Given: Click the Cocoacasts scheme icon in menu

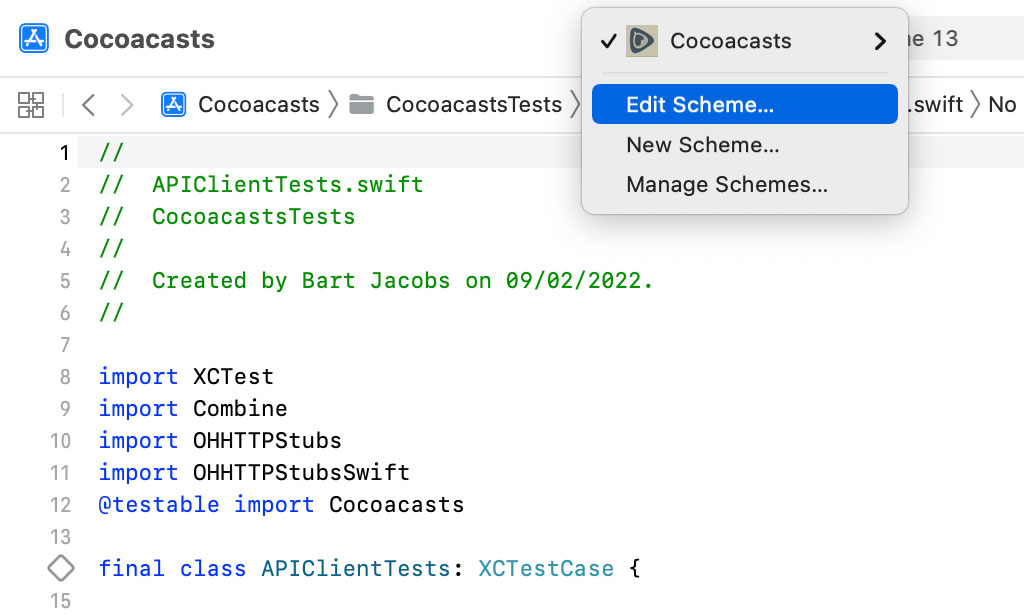Looking at the screenshot, I should click(x=641, y=42).
